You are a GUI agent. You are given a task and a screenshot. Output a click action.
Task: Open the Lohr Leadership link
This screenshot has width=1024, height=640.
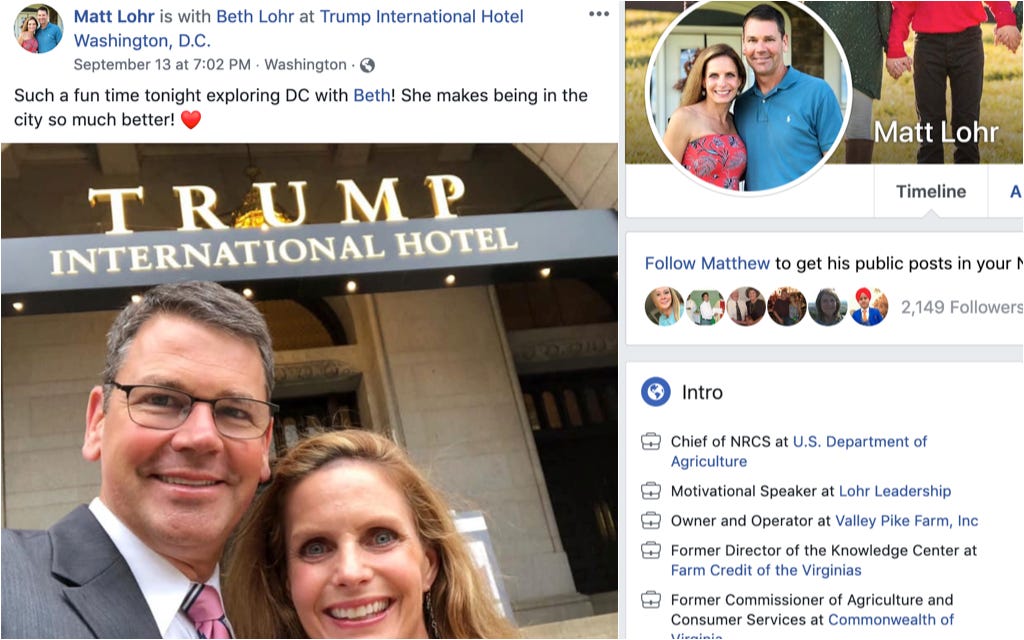(895, 491)
